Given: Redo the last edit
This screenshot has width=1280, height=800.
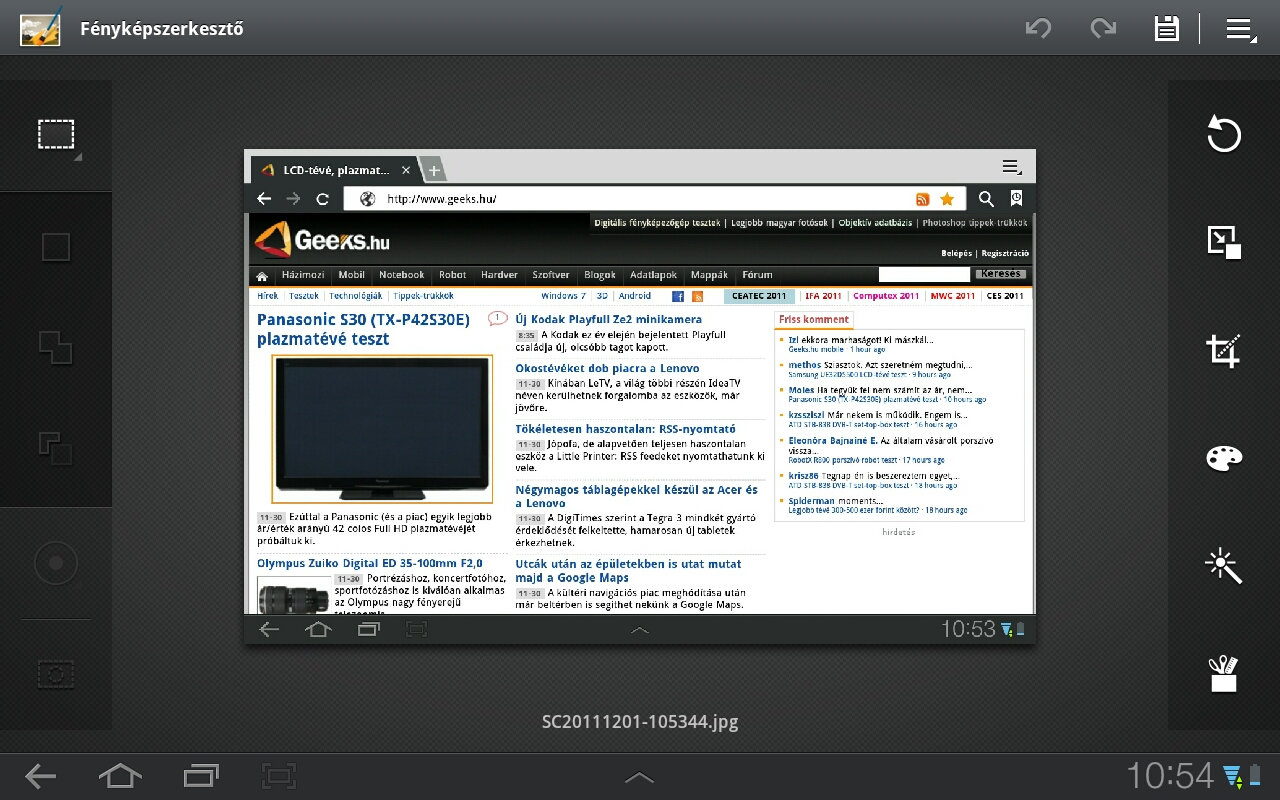Looking at the screenshot, I should [1103, 28].
